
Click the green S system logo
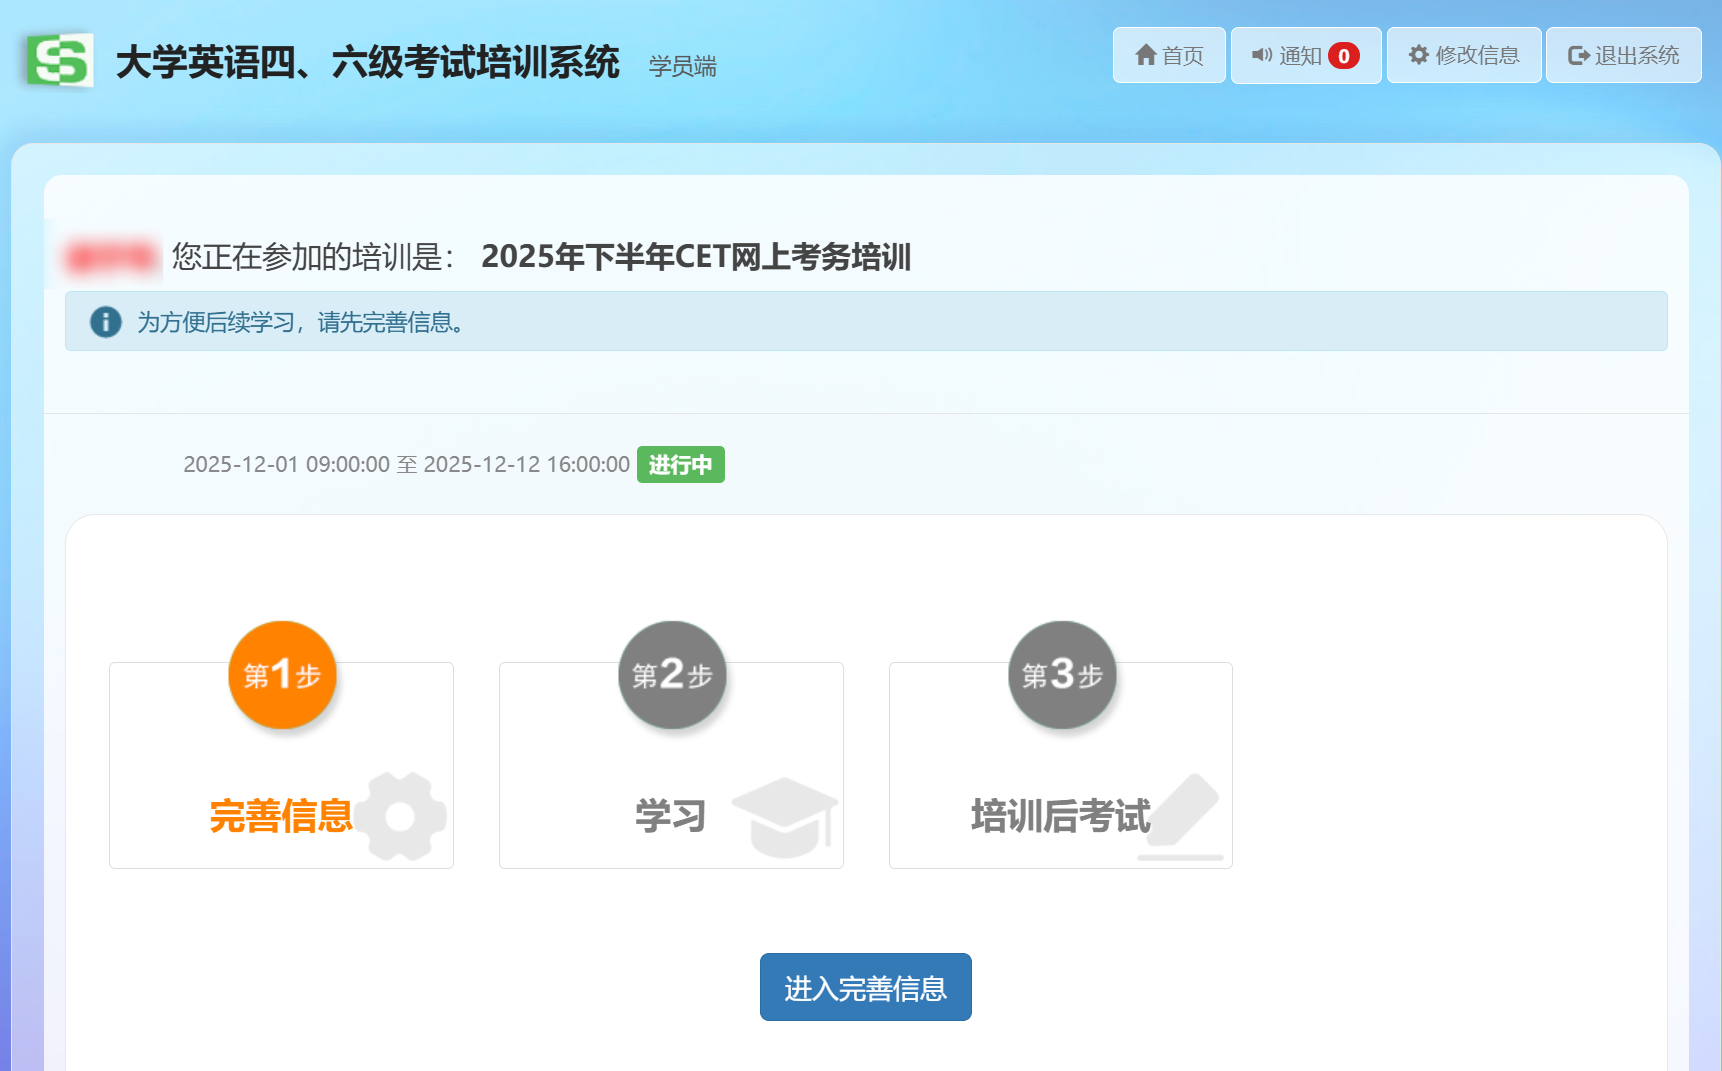[x=60, y=61]
